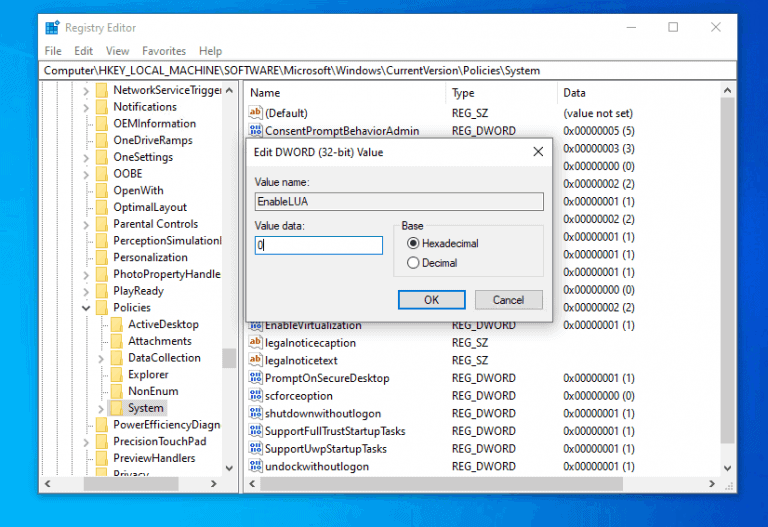Open the Favorites menu
Image resolution: width=768 pixels, height=527 pixels.
163,51
